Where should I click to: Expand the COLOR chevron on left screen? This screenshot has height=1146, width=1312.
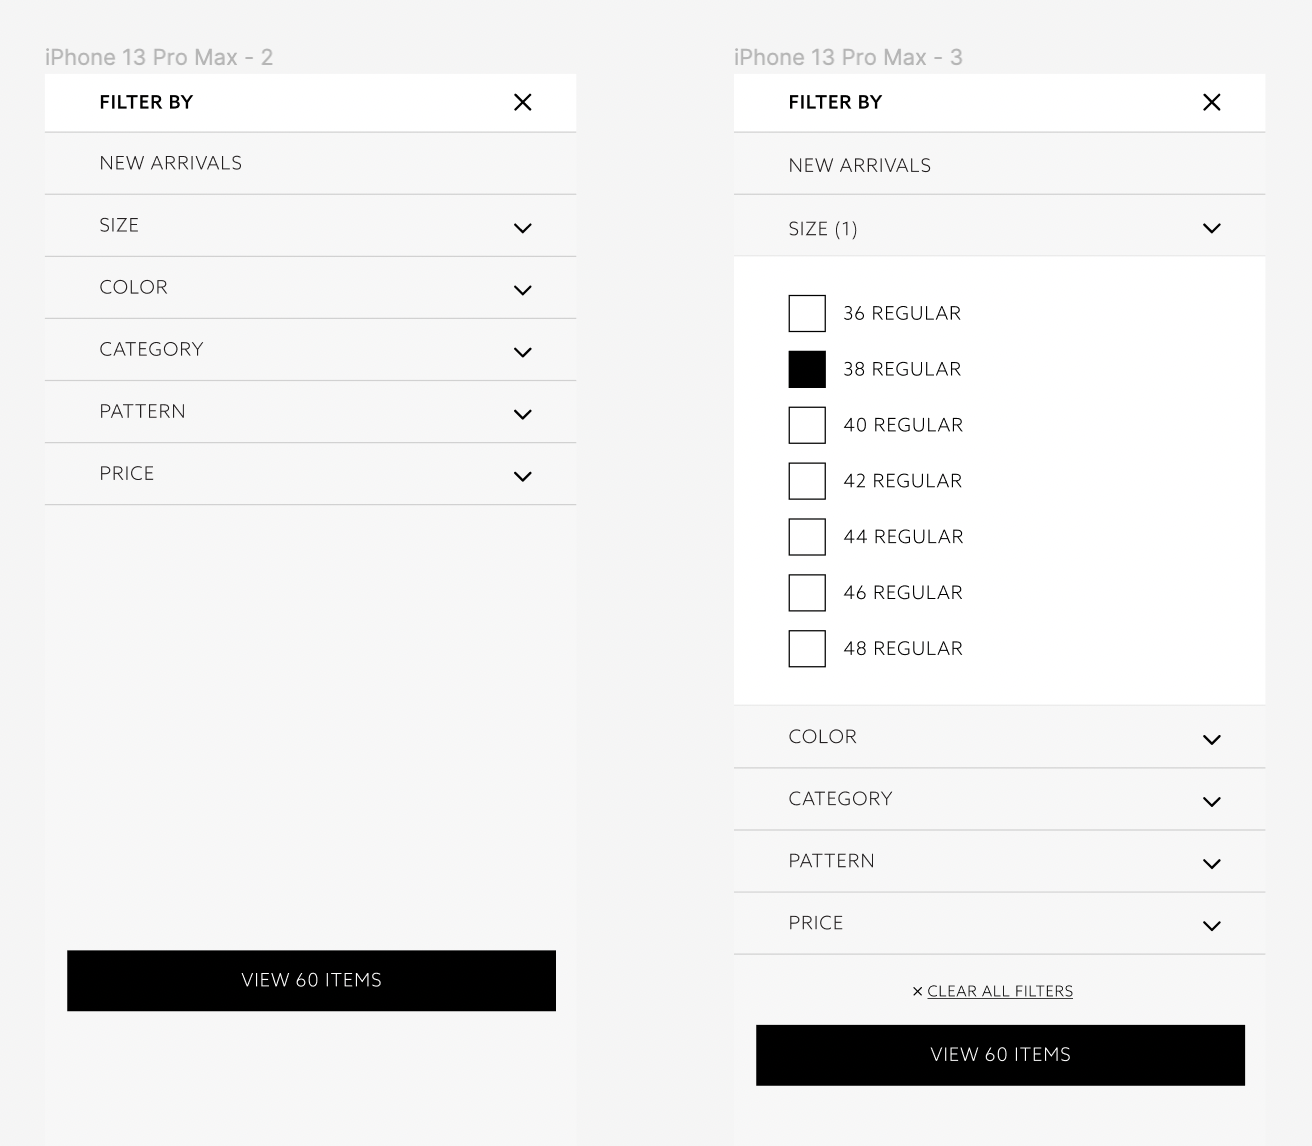(522, 290)
